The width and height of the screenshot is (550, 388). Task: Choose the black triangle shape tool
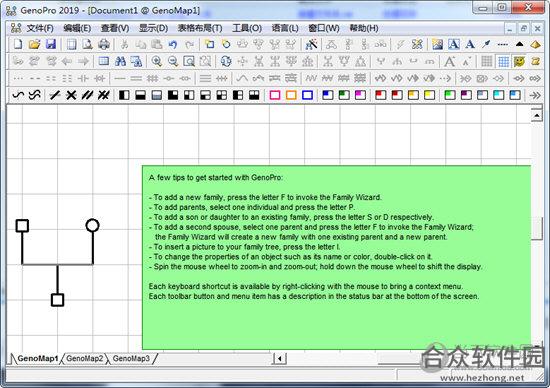click(519, 45)
